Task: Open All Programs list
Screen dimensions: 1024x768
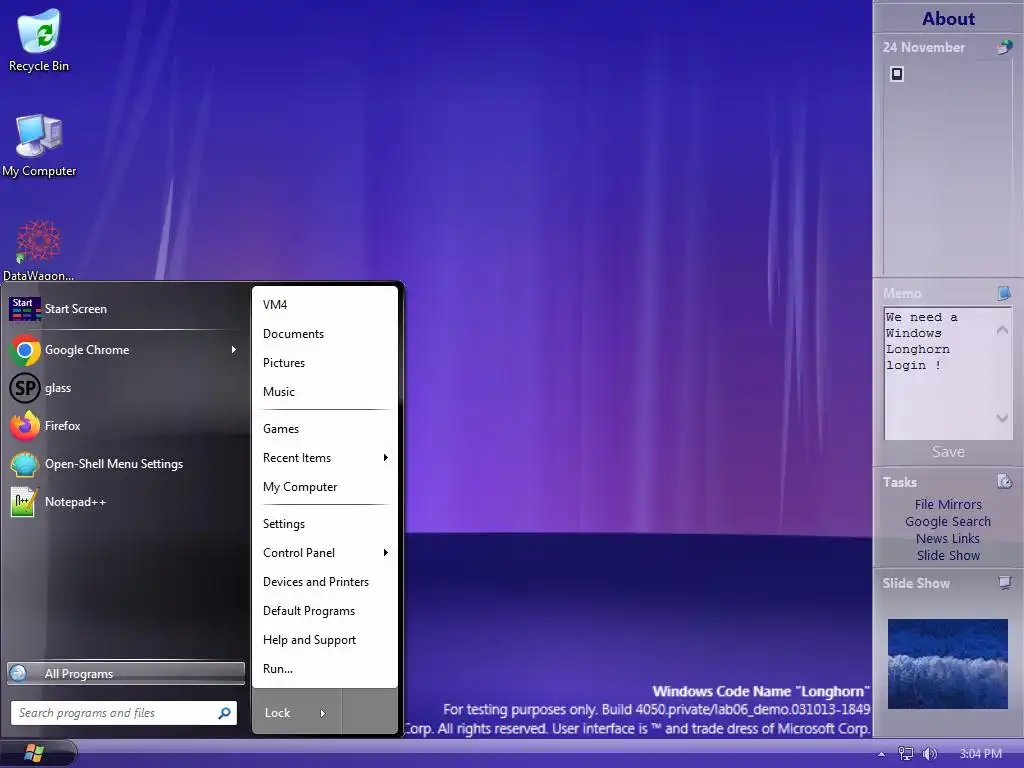Action: pos(126,673)
